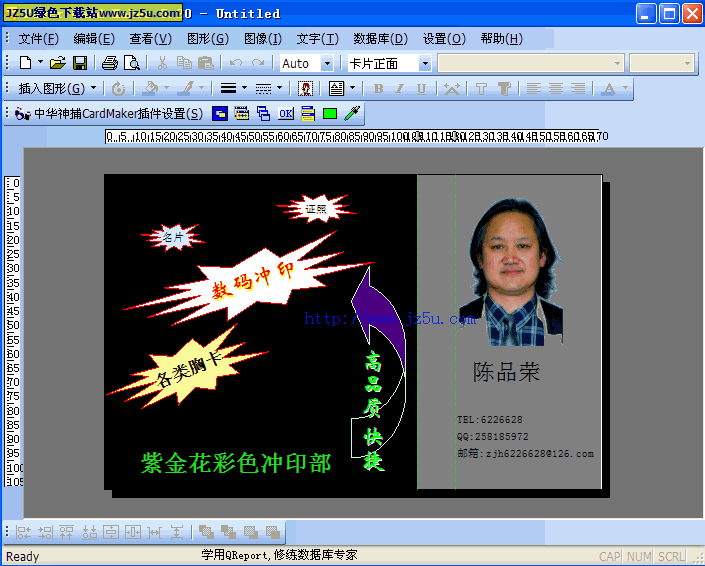Undo the last action
Screen dimensions: 705x566
236,63
